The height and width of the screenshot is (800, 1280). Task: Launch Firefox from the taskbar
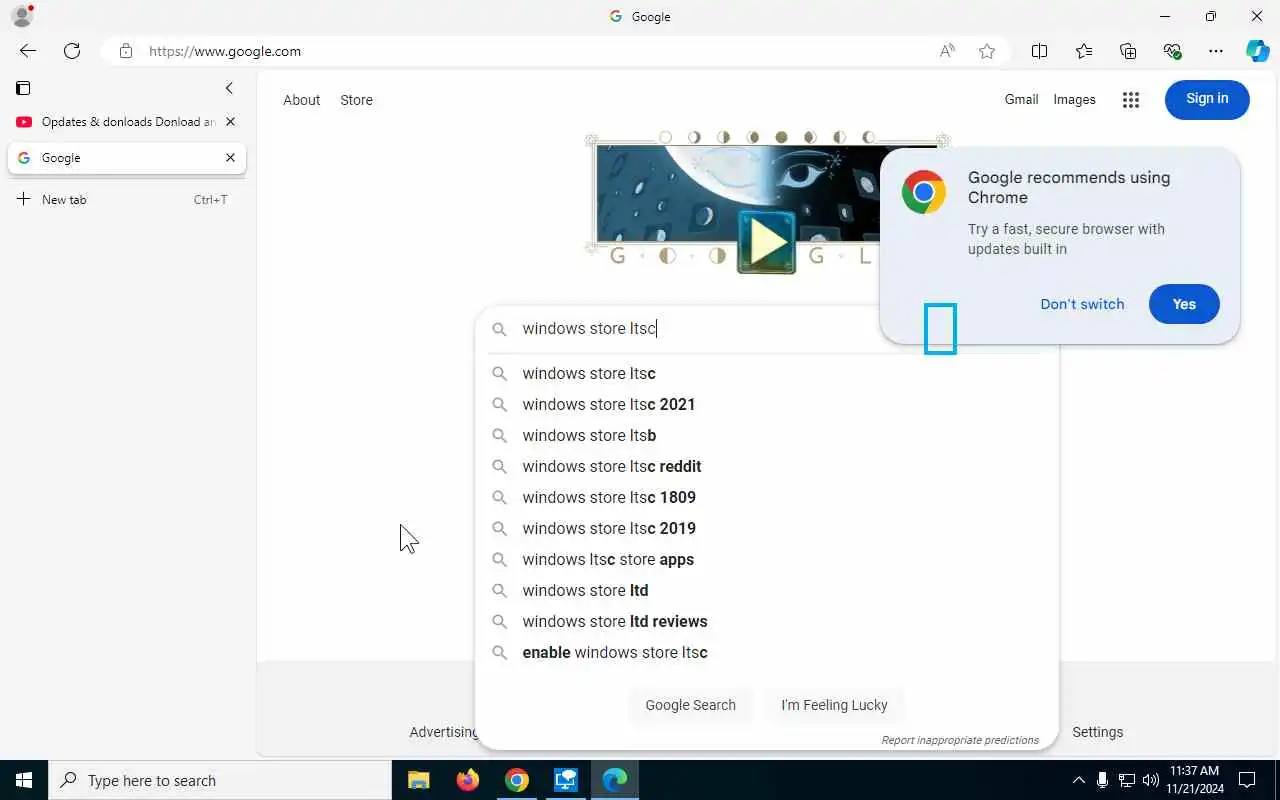coord(467,780)
